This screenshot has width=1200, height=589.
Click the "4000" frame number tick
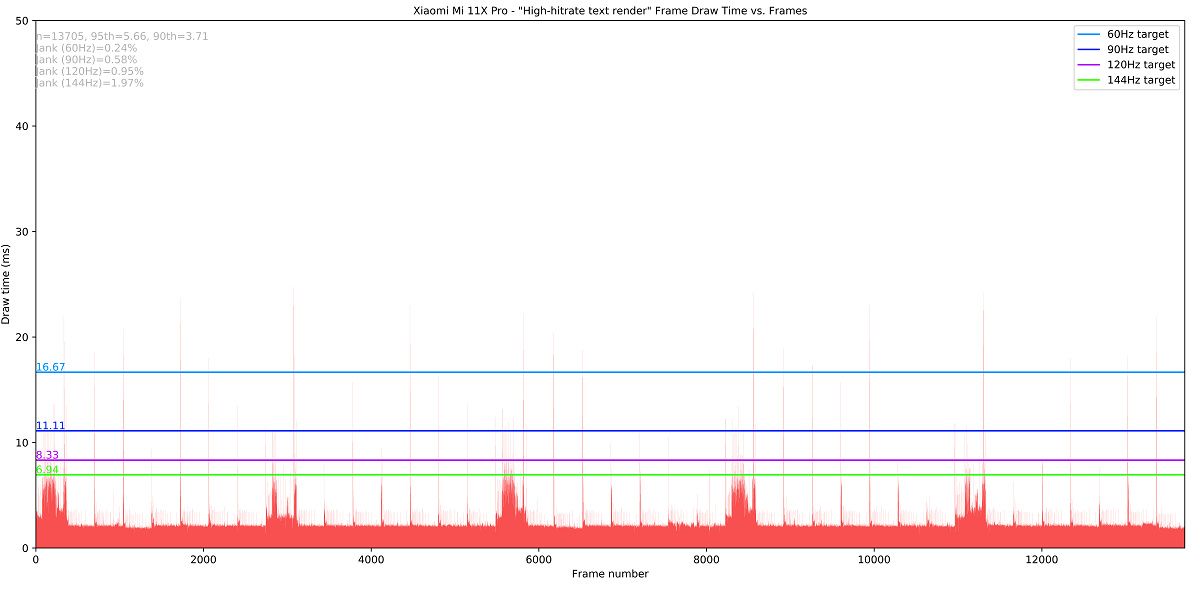point(371,559)
